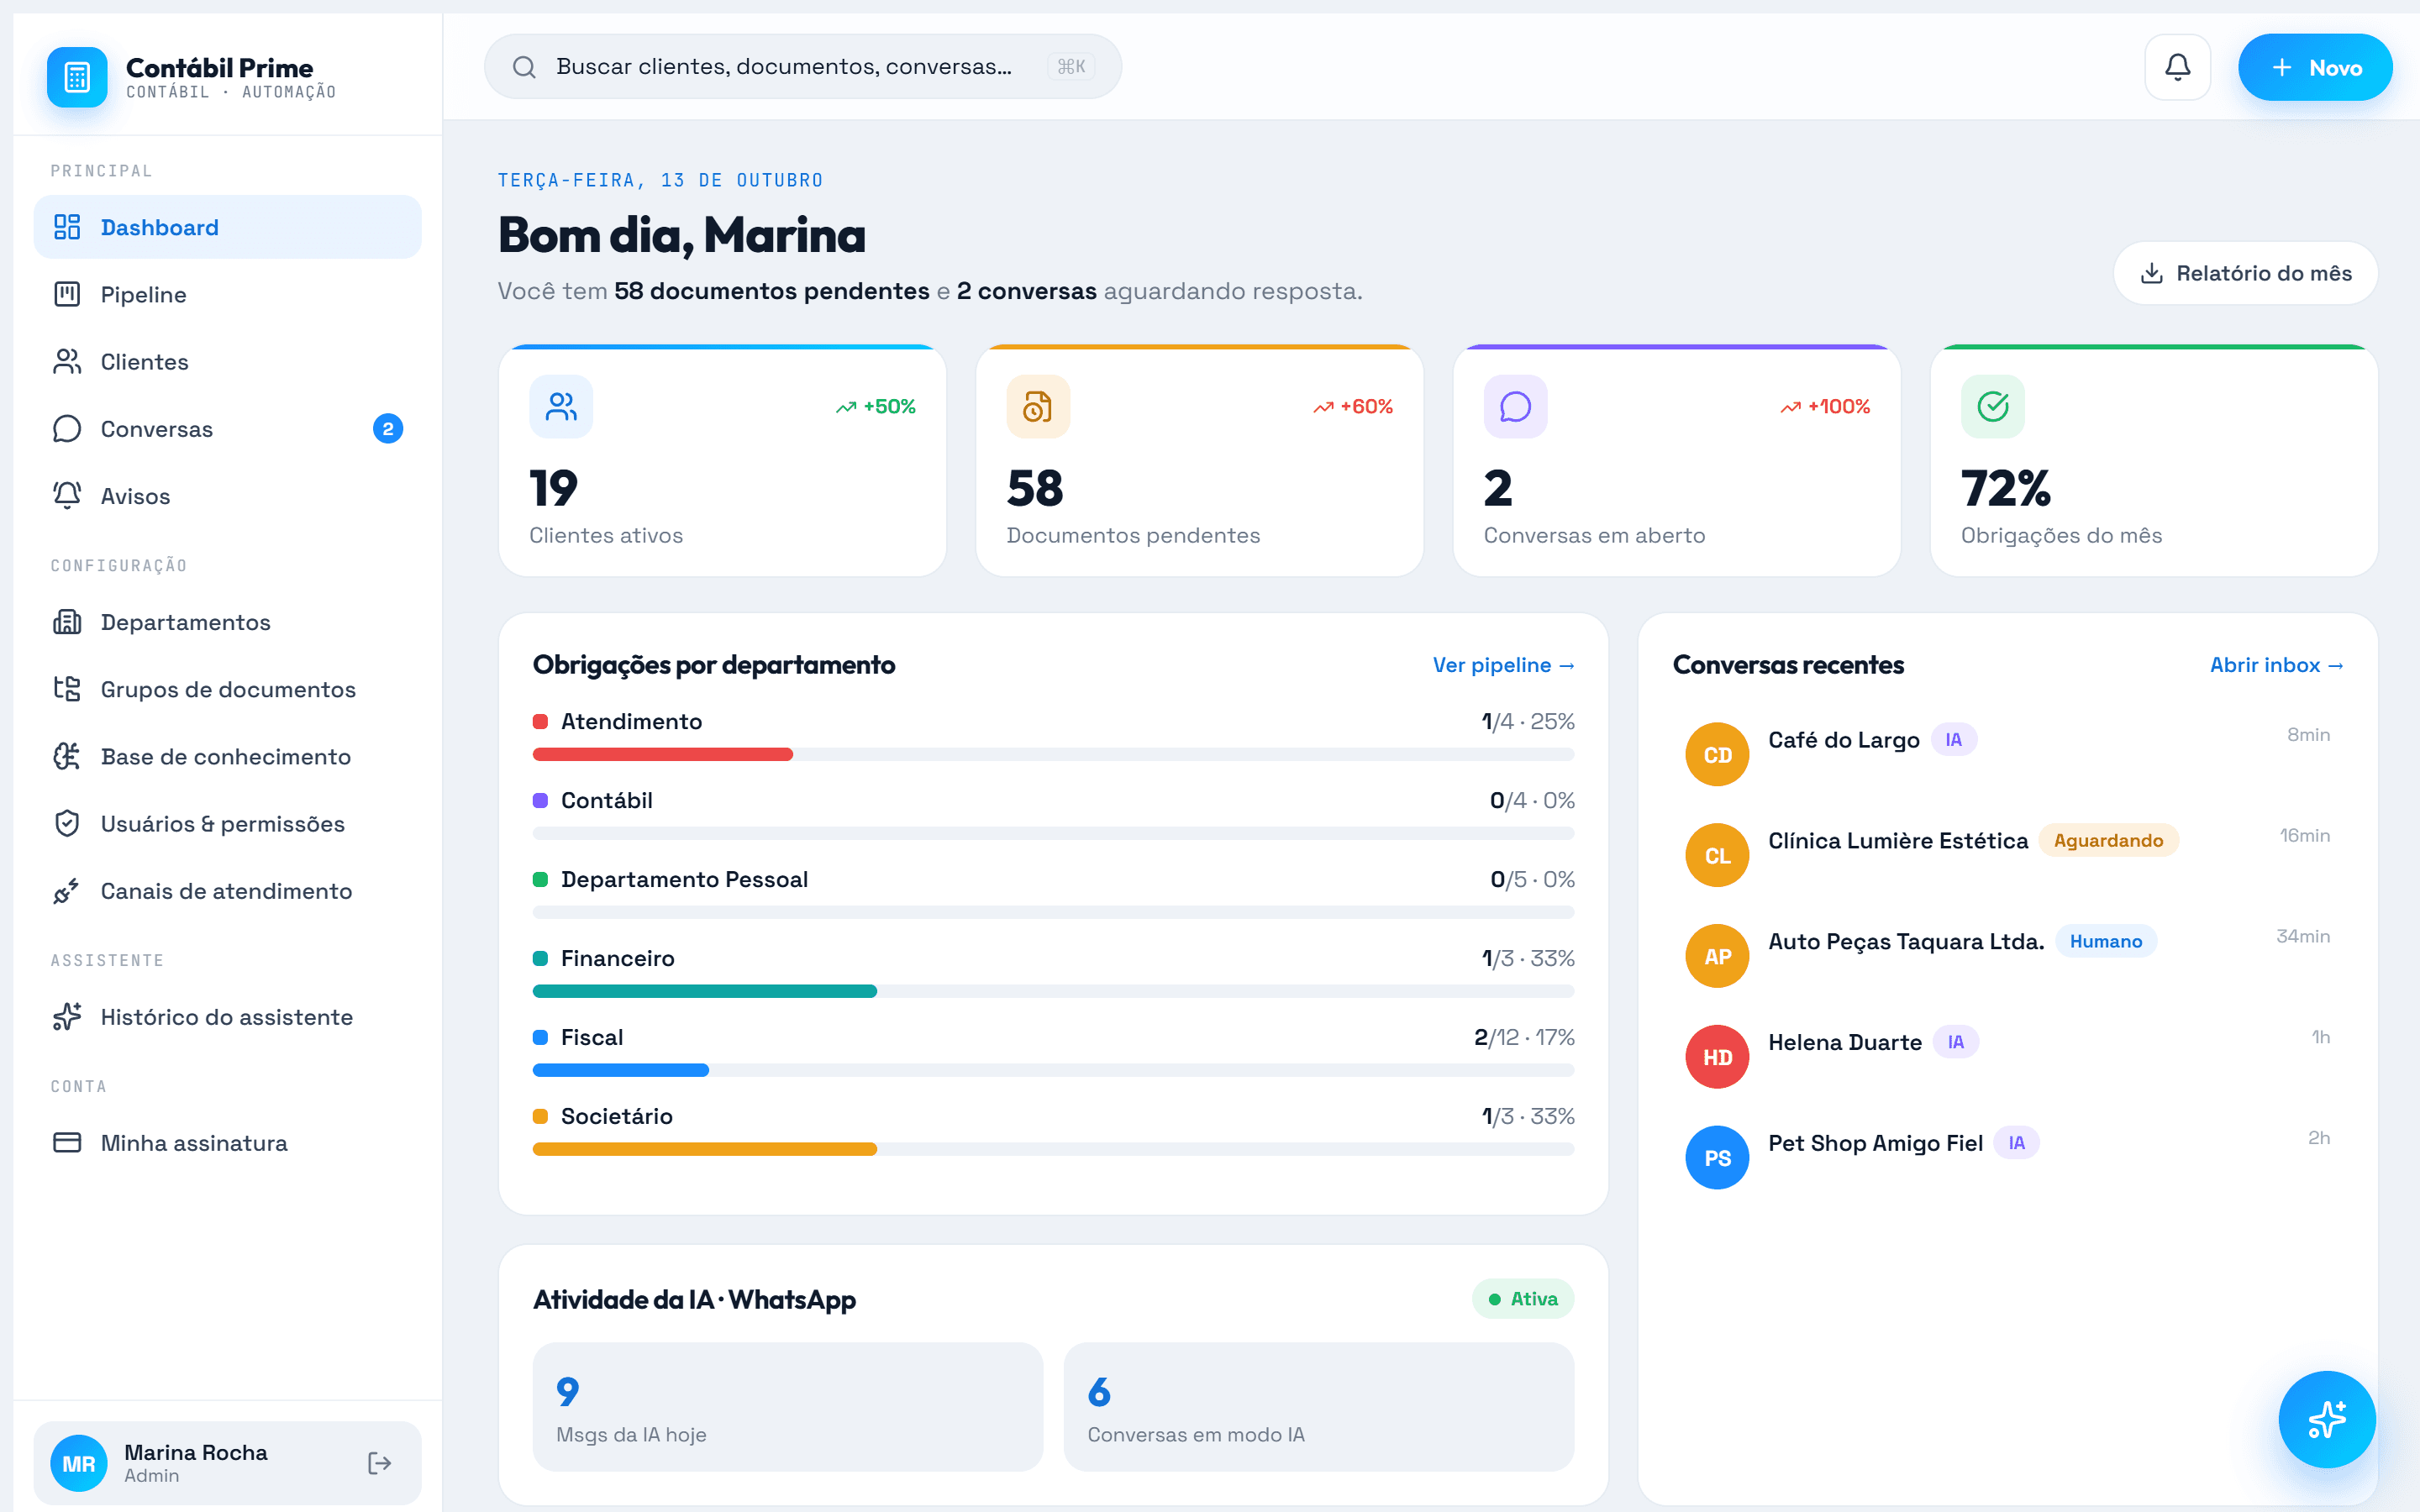2420x1512 pixels.
Task: Click the Departamentos building icon
Action: coord(67,621)
